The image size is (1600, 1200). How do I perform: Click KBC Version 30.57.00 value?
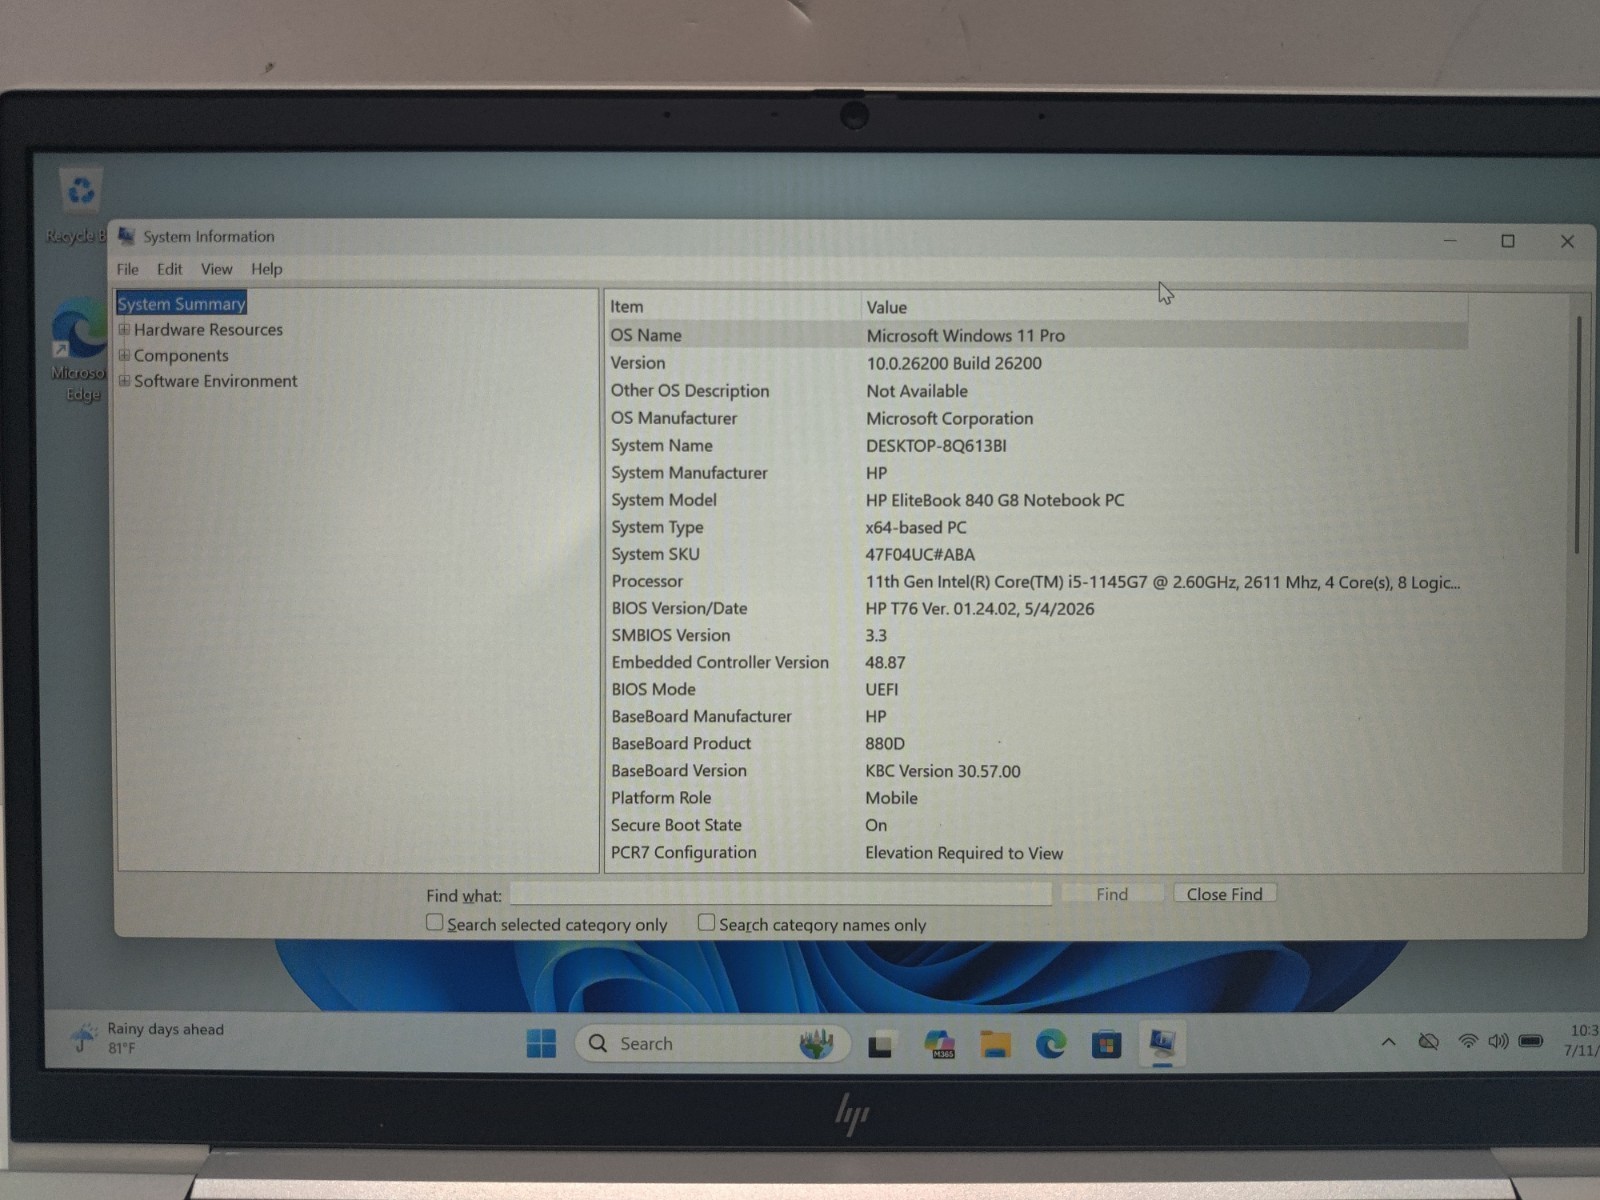(943, 771)
